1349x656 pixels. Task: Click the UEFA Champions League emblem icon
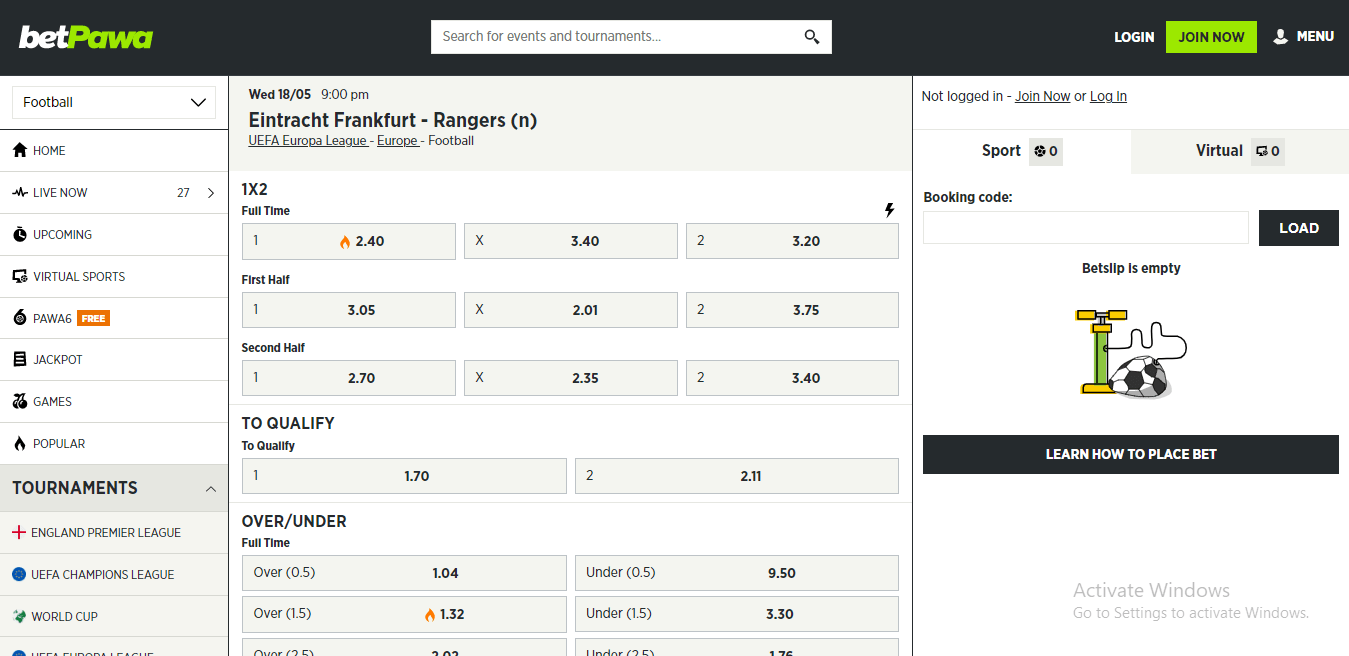pos(18,574)
